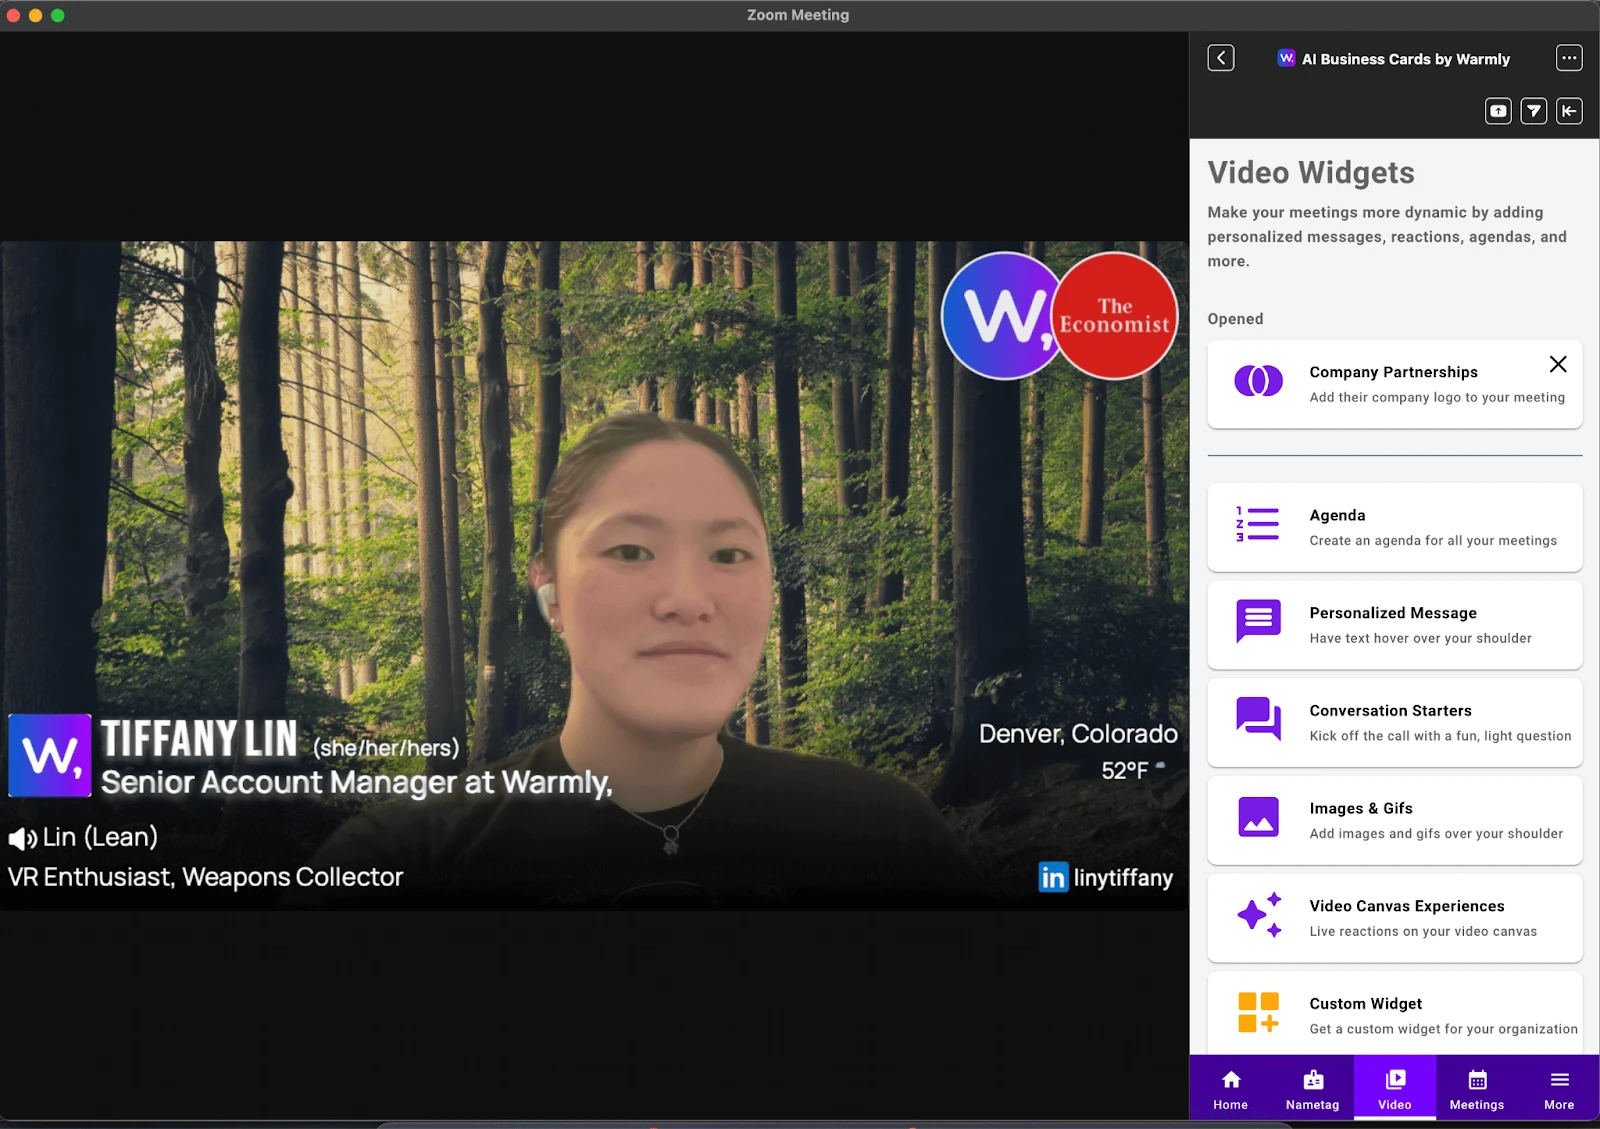This screenshot has height=1129, width=1600.
Task: Click the Video Widgets heading
Action: click(x=1310, y=173)
